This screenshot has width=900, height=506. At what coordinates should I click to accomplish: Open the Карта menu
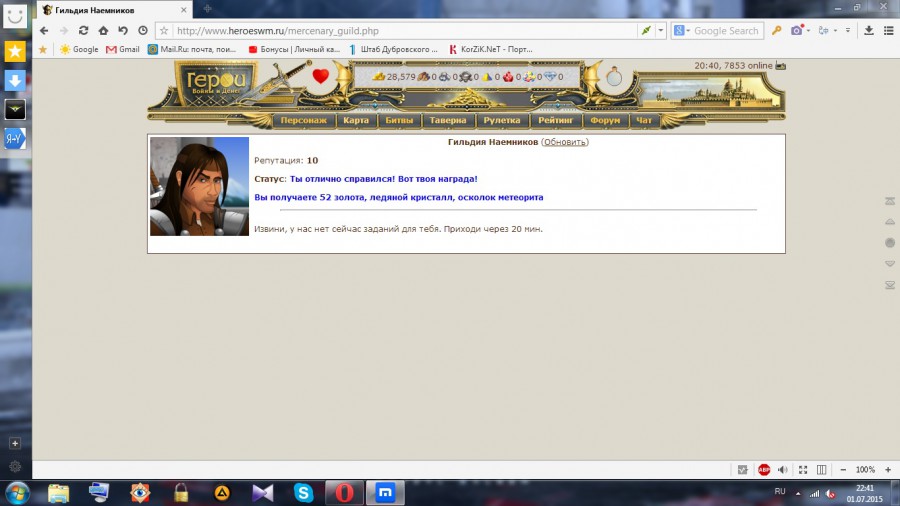click(356, 120)
